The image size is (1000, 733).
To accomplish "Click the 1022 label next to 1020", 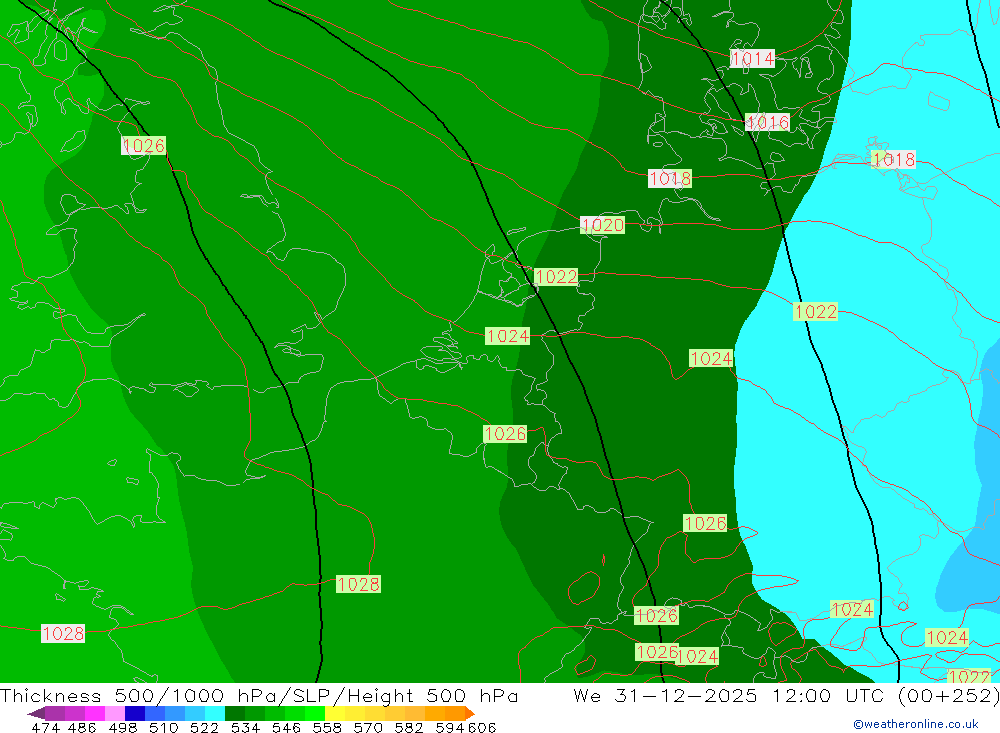I will (556, 276).
